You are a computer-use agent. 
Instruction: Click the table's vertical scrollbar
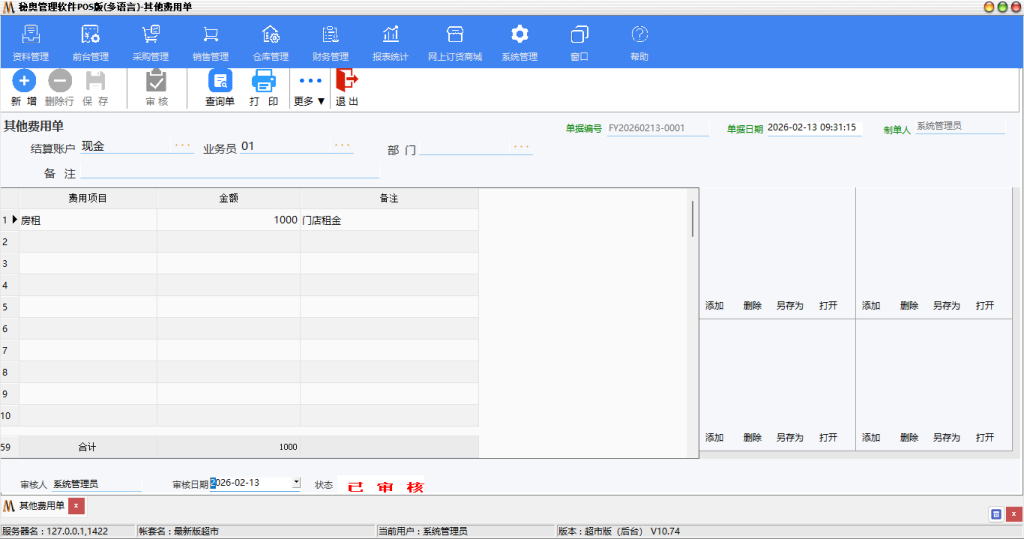(x=692, y=219)
